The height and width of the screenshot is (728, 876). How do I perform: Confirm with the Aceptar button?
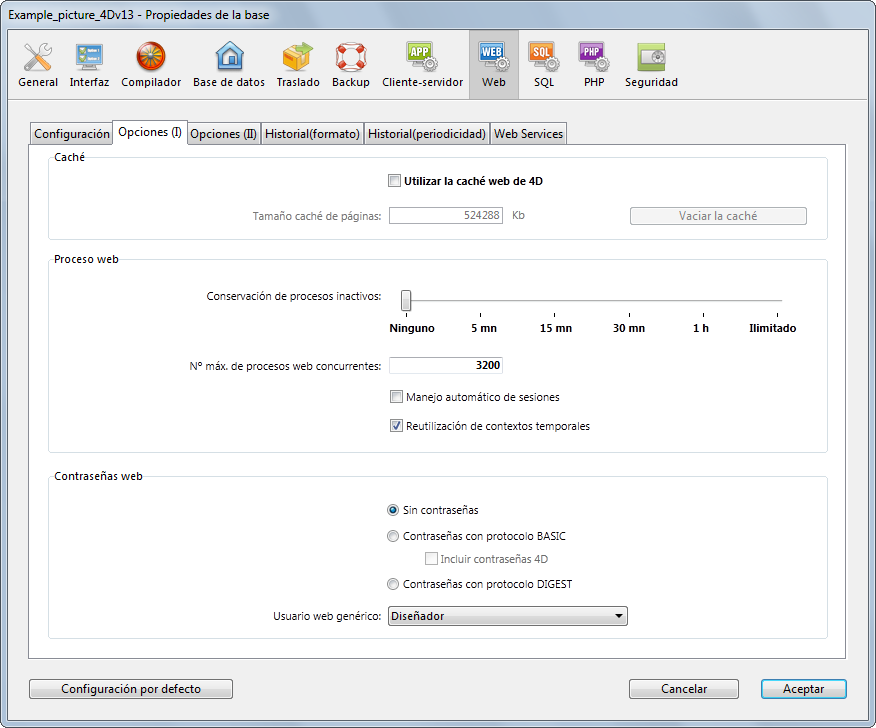[x=803, y=689]
